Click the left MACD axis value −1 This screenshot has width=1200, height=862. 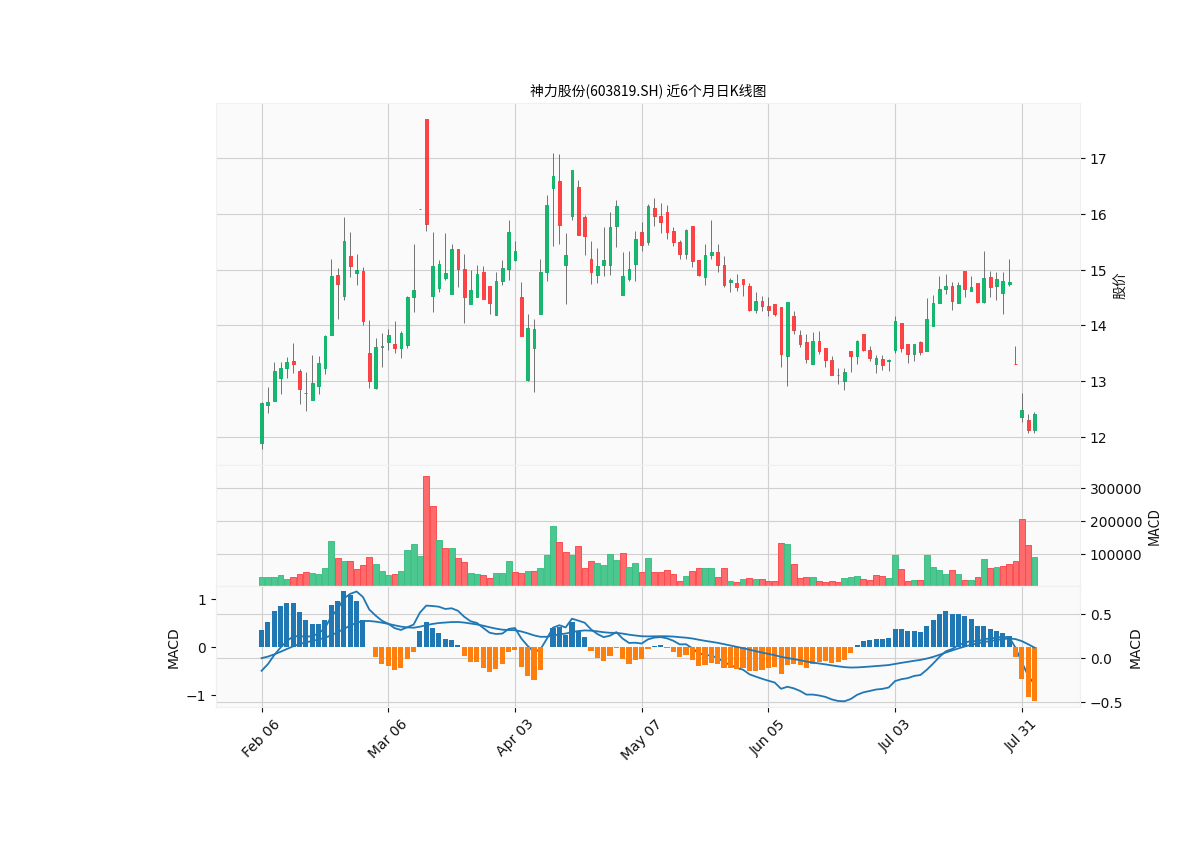(197, 696)
